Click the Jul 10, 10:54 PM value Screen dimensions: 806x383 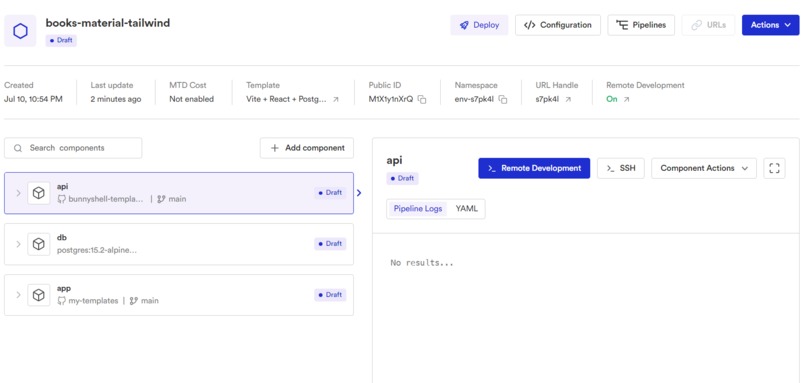(x=33, y=99)
